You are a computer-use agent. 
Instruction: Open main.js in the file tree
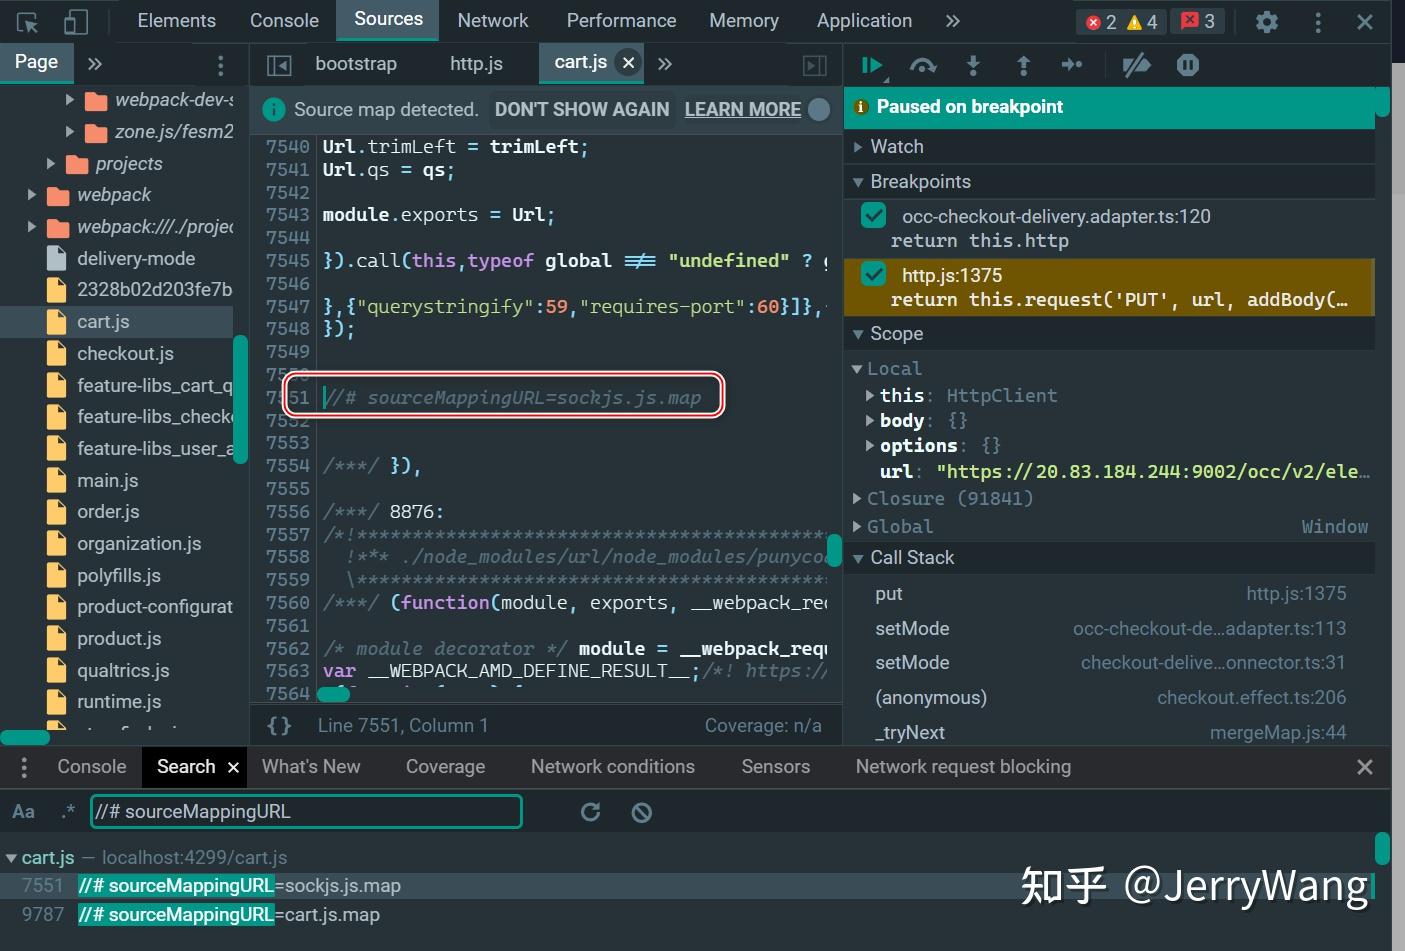107,481
